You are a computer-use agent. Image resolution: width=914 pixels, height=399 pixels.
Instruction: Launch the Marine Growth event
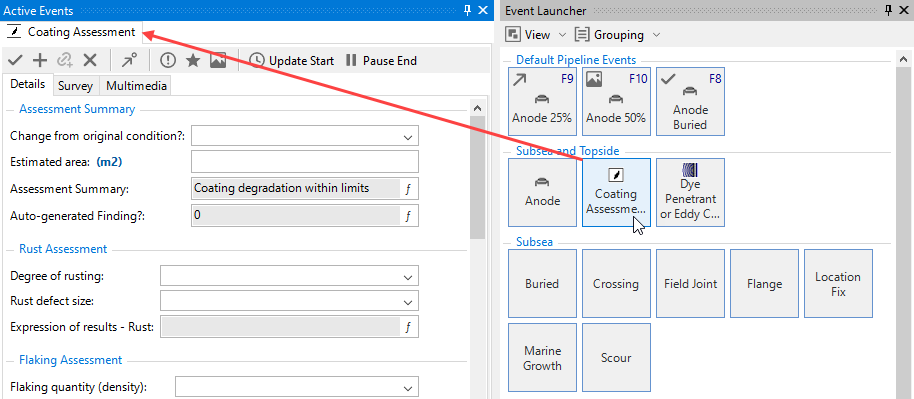[542, 358]
